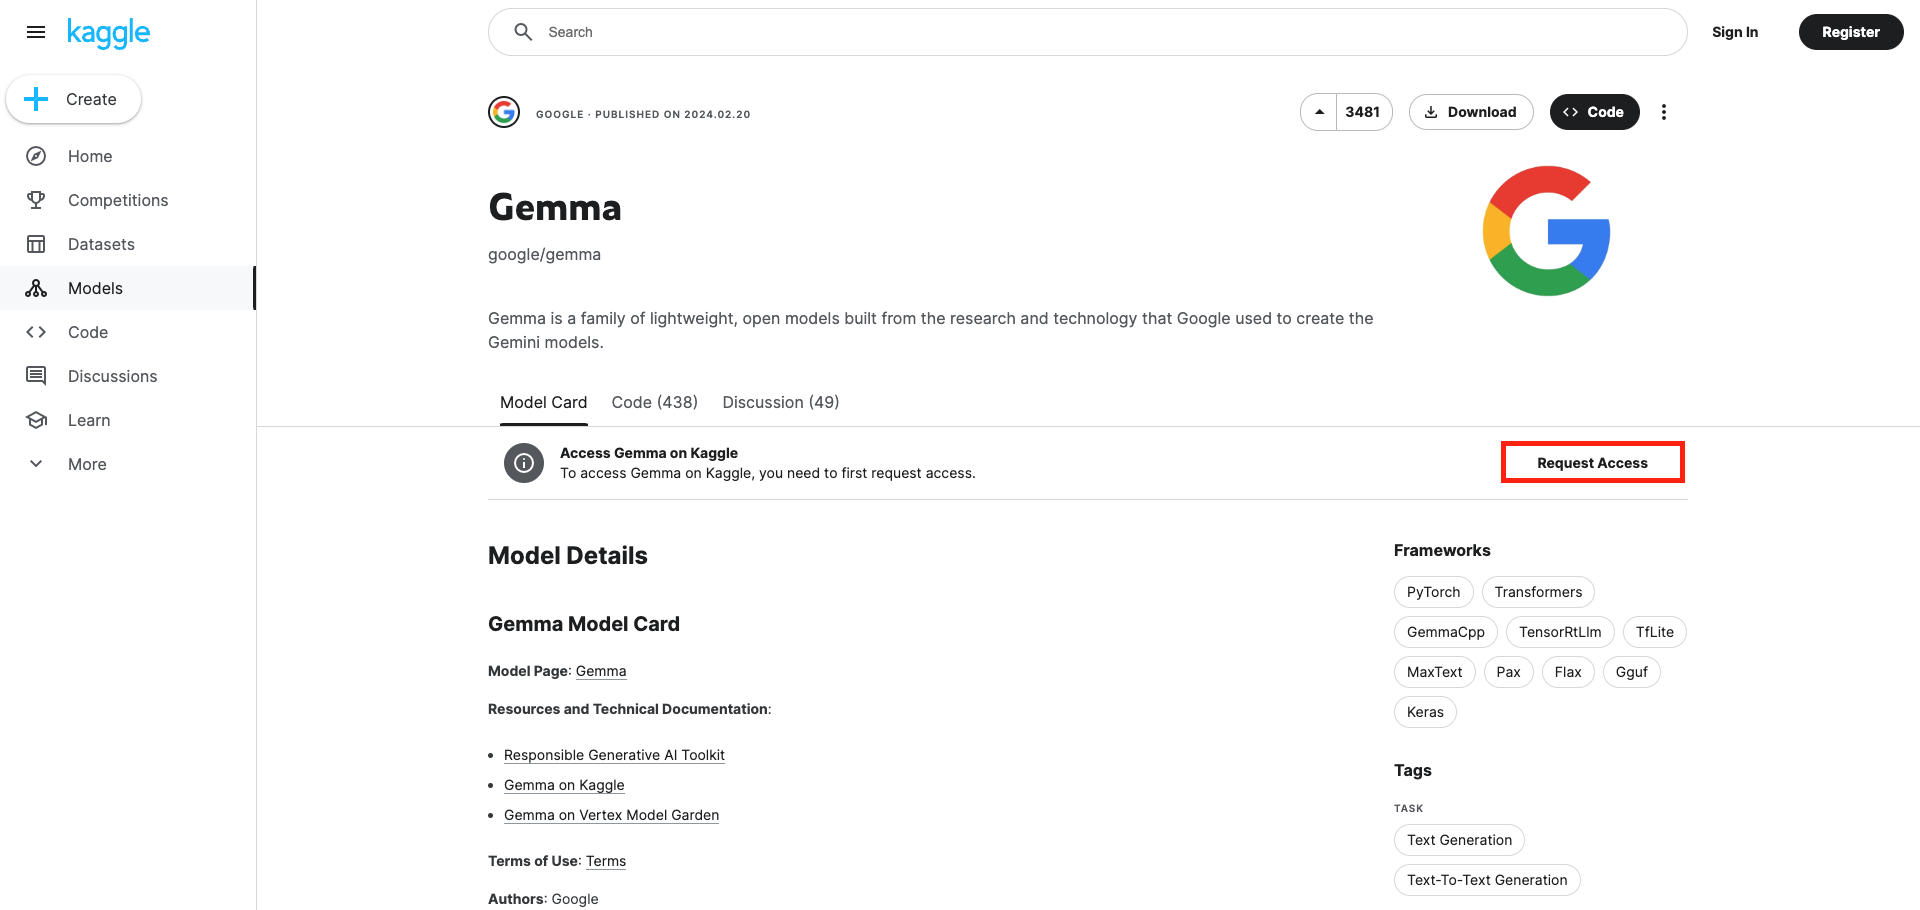Click the Gemma title heading

point(555,208)
